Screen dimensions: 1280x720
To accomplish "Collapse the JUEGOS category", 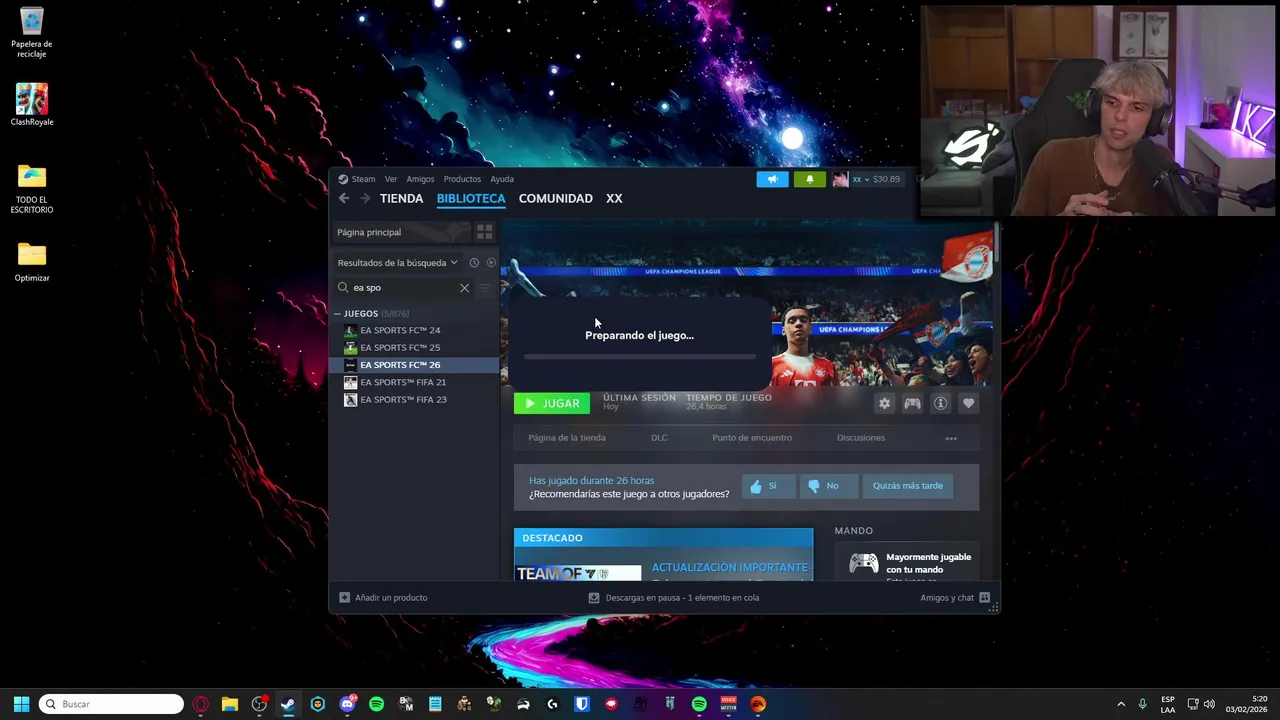I will 338,314.
